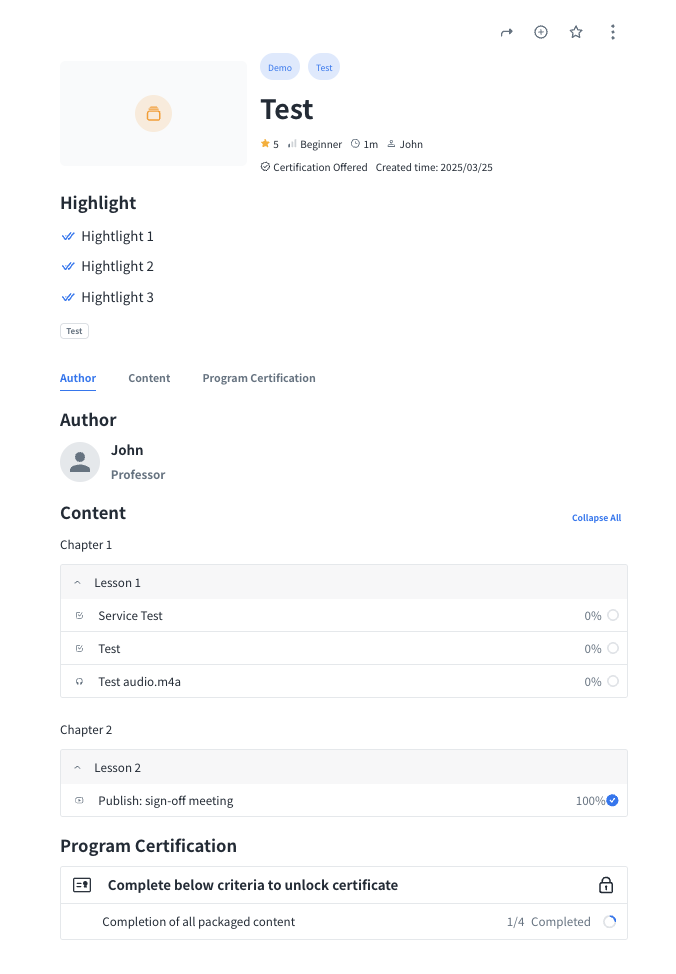
Task: Click the course thumbnail image
Action: (153, 114)
